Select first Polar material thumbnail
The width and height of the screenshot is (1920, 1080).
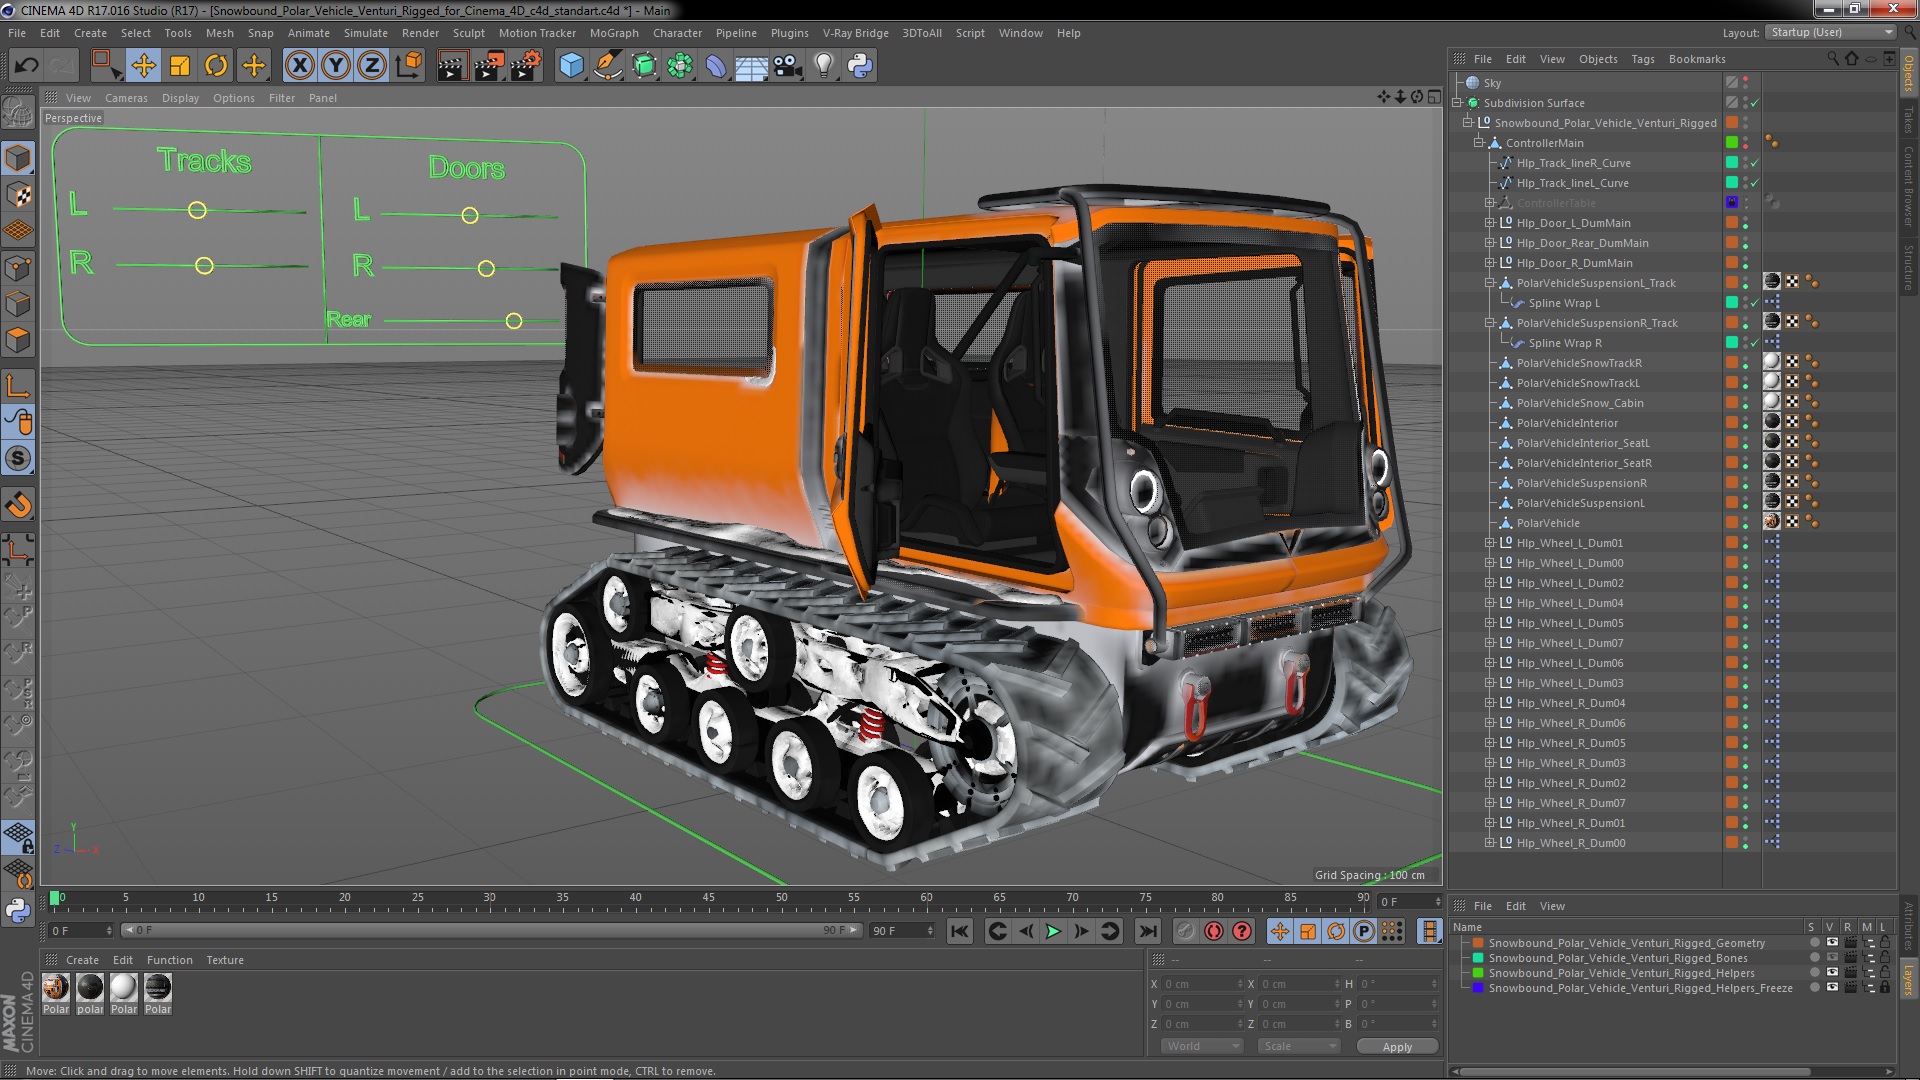pyautogui.click(x=56, y=988)
